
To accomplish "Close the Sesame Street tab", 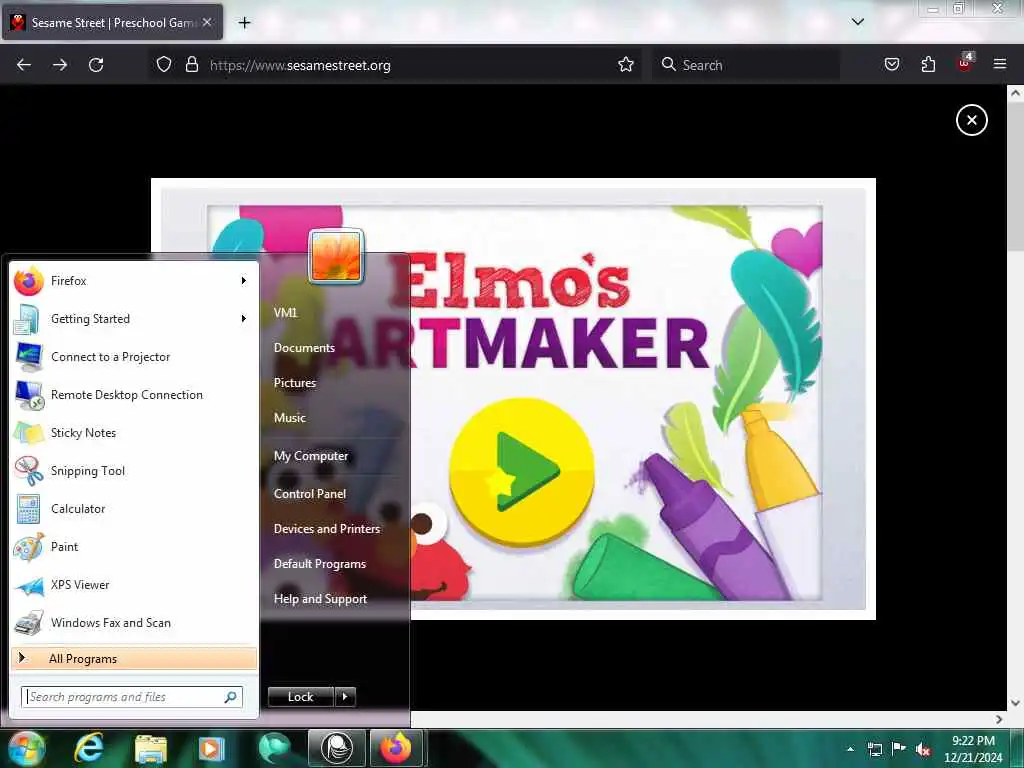I will point(207,22).
